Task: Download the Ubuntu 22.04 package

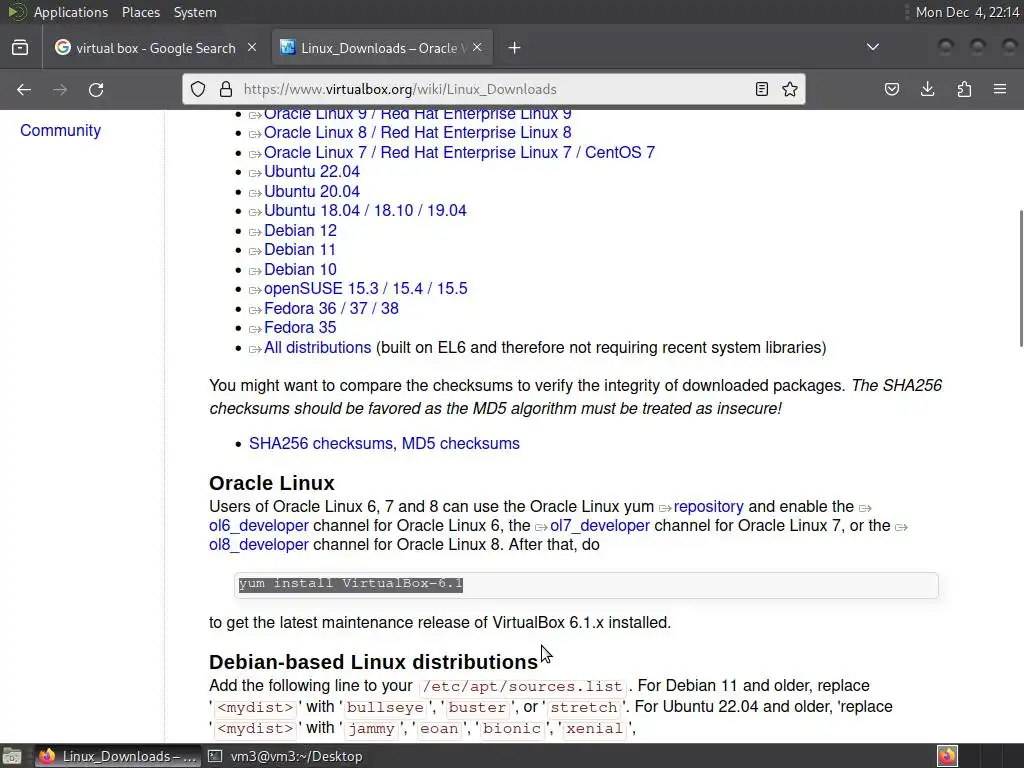Action: pyautogui.click(x=312, y=172)
